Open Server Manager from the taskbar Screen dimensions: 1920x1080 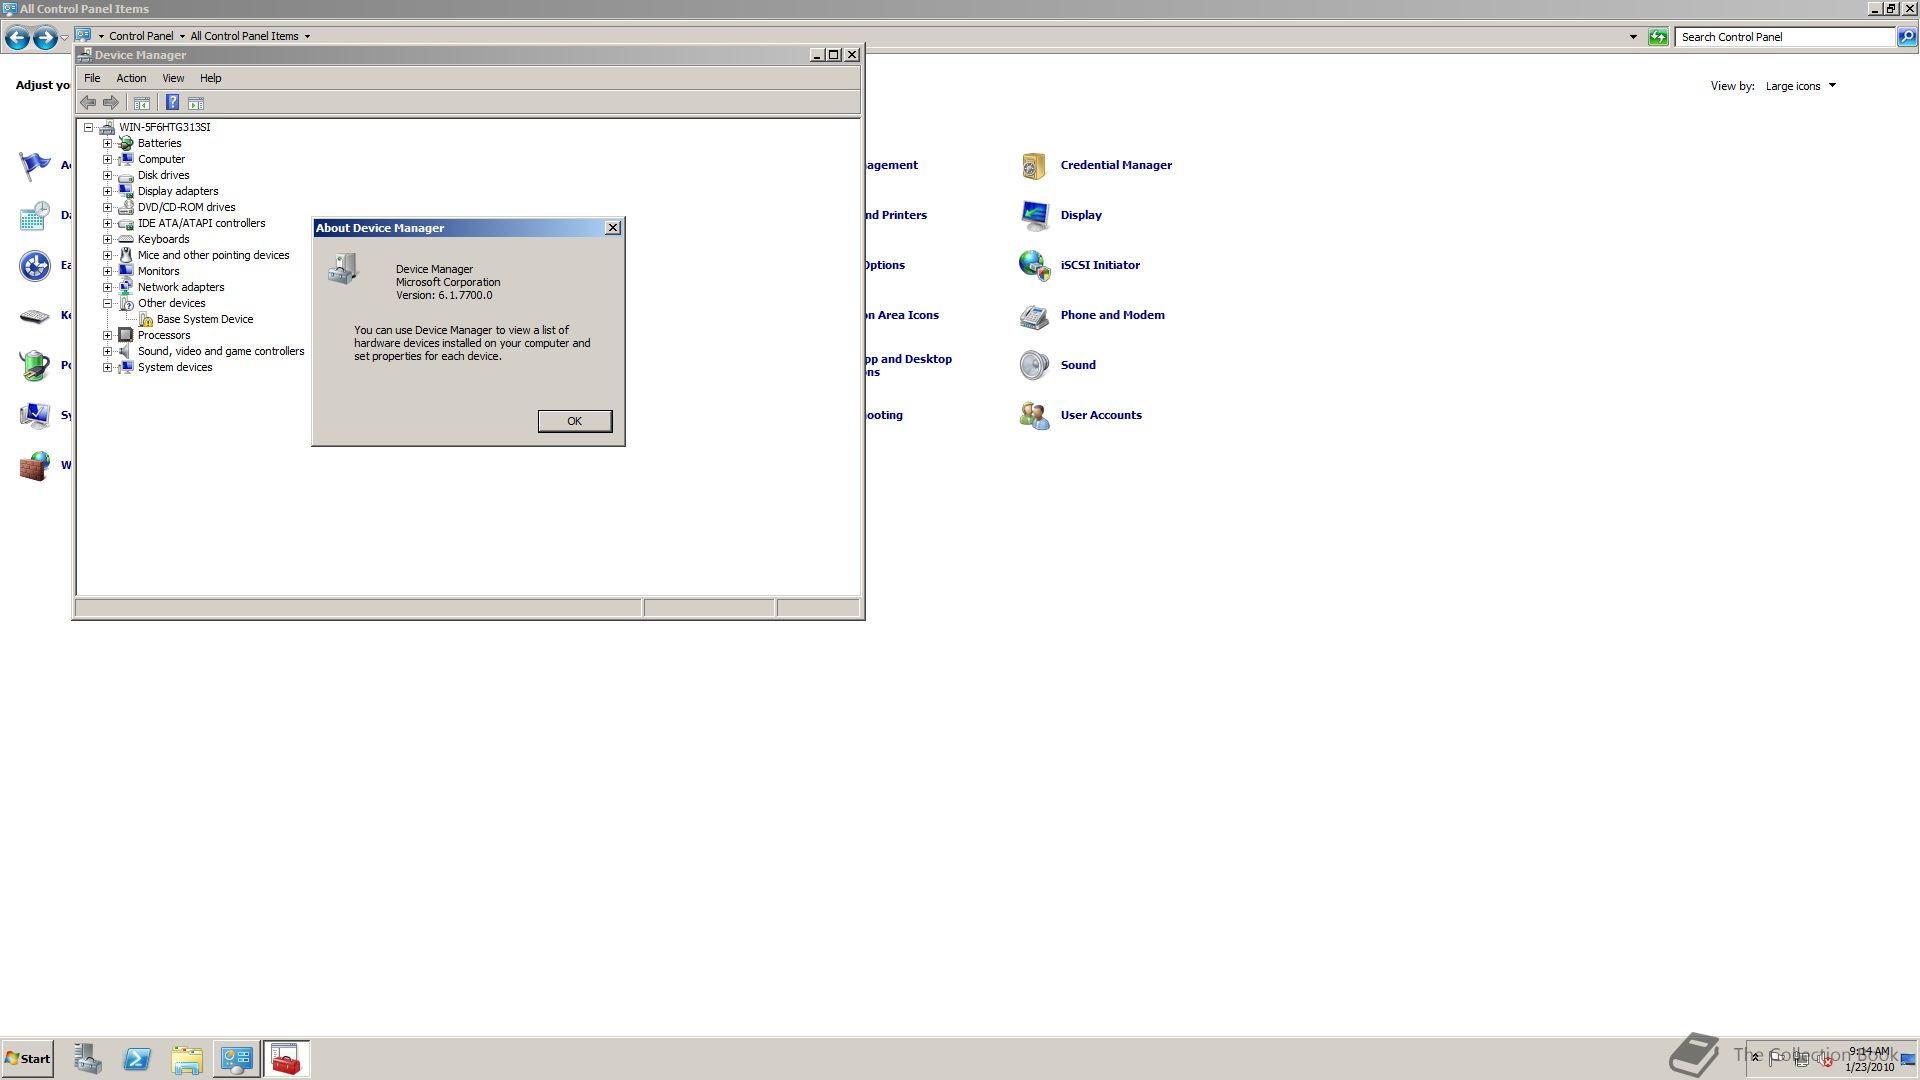point(88,1059)
